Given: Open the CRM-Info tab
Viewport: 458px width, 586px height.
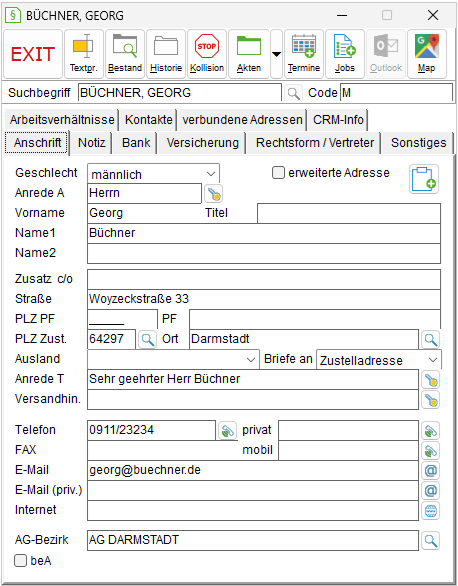Looking at the screenshot, I should coord(338,120).
